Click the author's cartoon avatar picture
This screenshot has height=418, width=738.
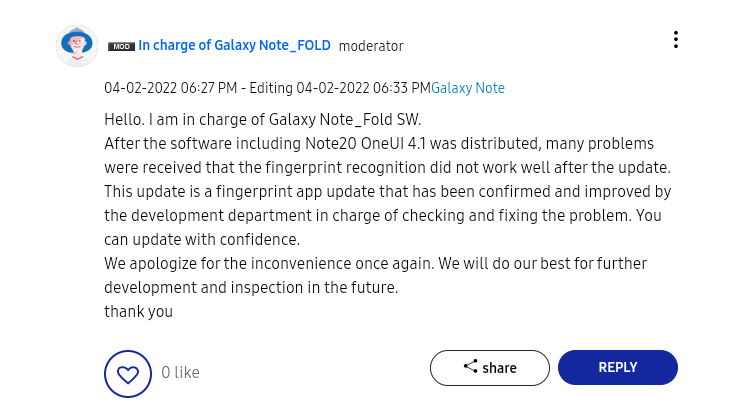tap(77, 46)
